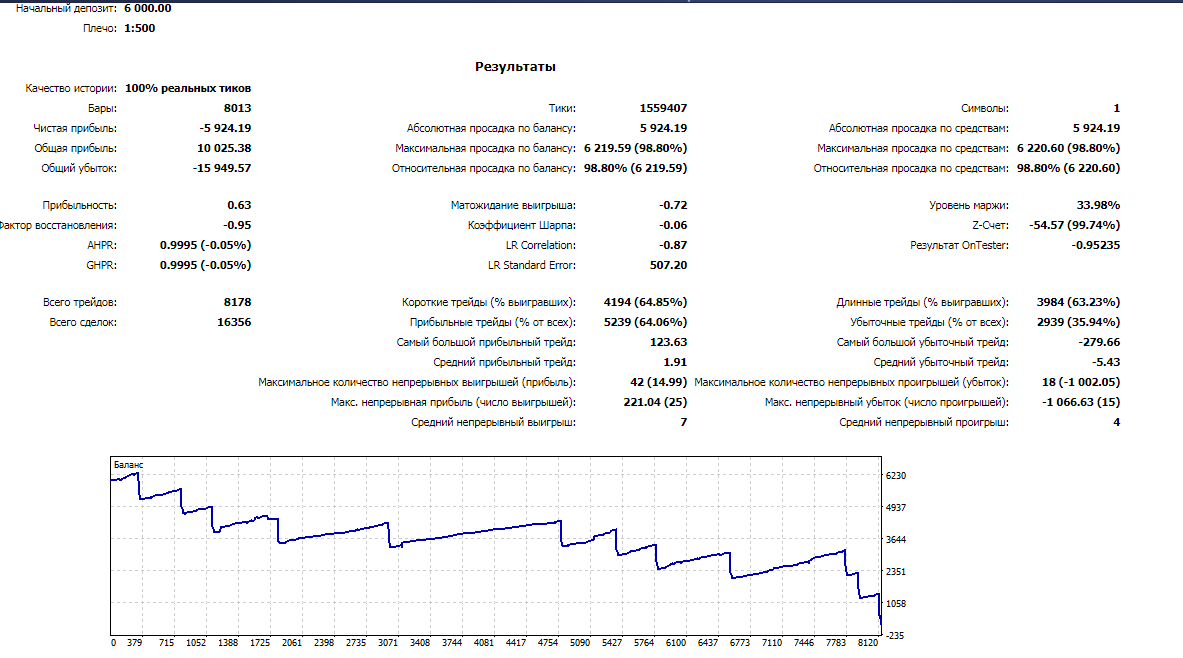This screenshot has width=1183, height=658.
Task: Select max consecutive losses 18 (-1 002.05)
Action: [1081, 382]
